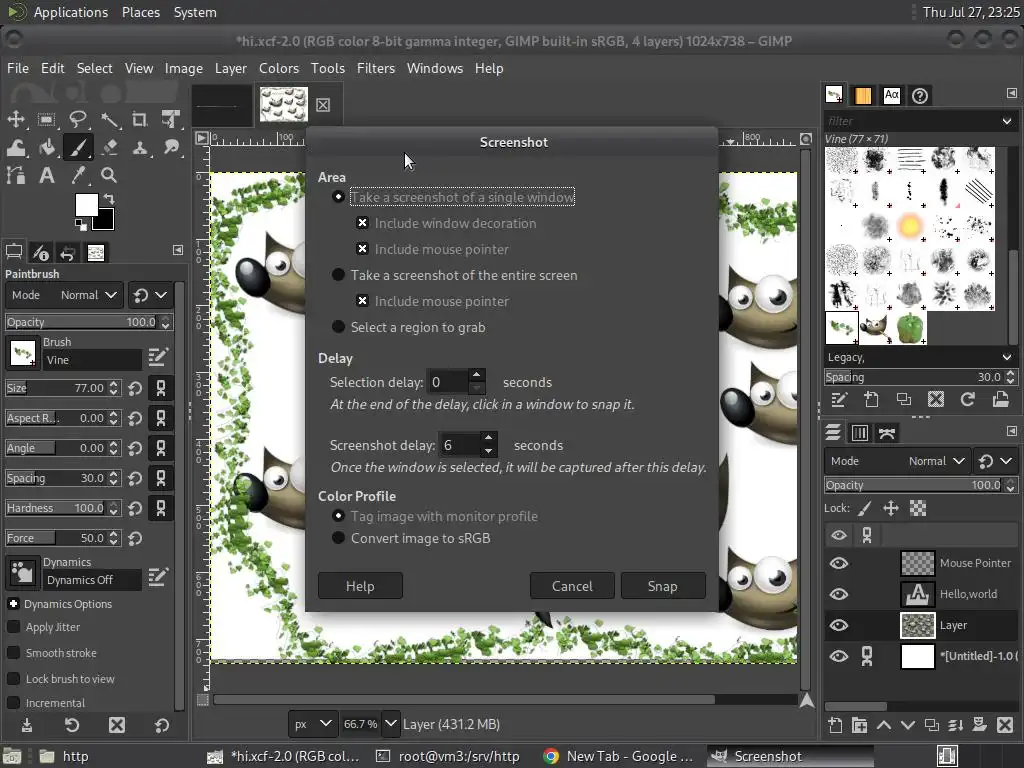
Task: Select the Bucket Fill tool
Action: (x=46, y=148)
